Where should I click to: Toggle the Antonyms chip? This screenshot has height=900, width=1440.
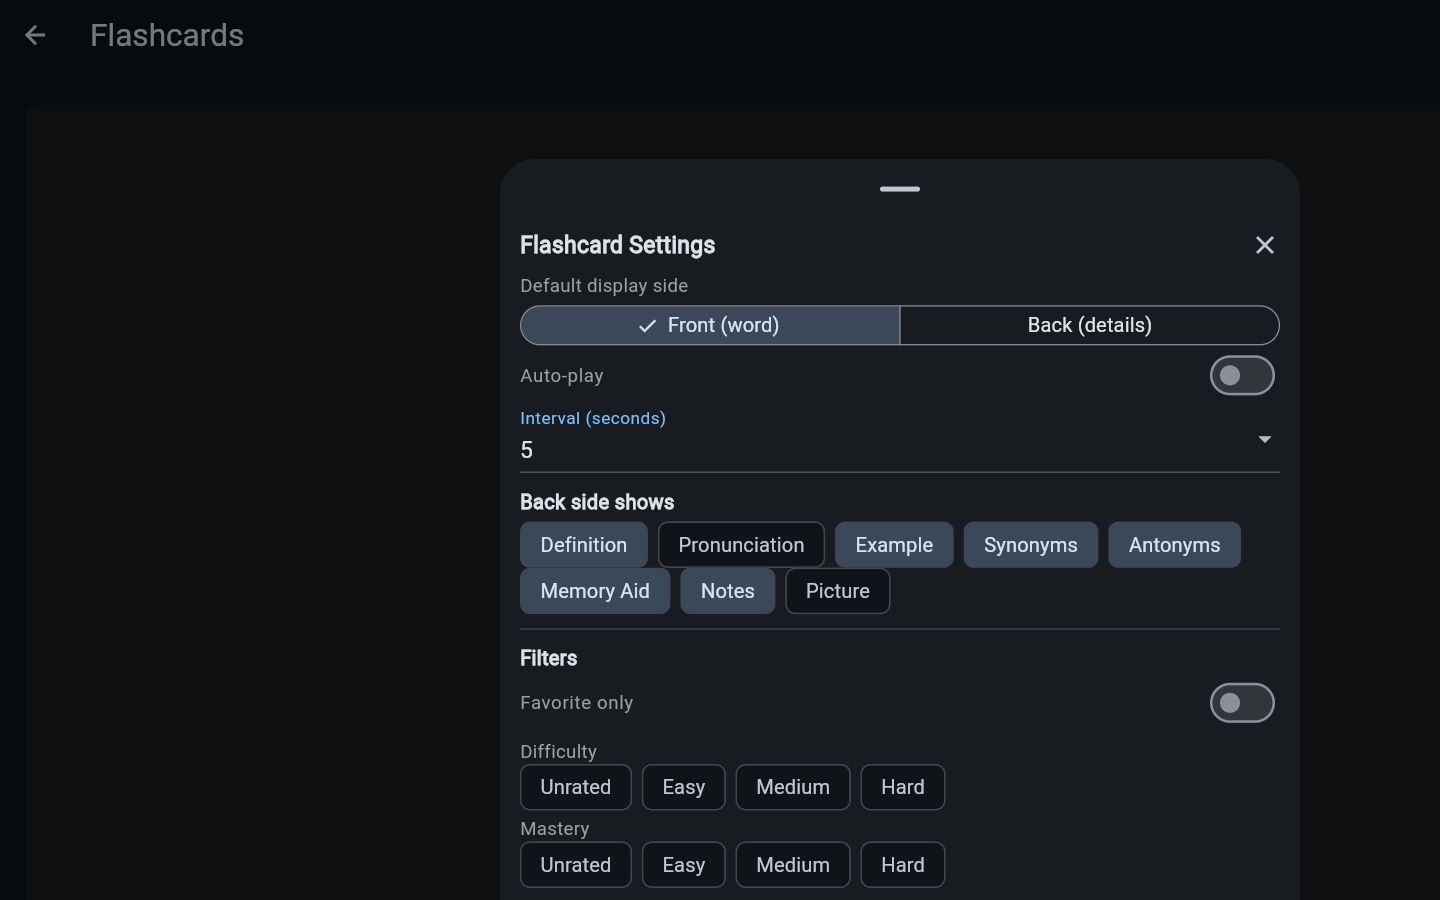1174,545
